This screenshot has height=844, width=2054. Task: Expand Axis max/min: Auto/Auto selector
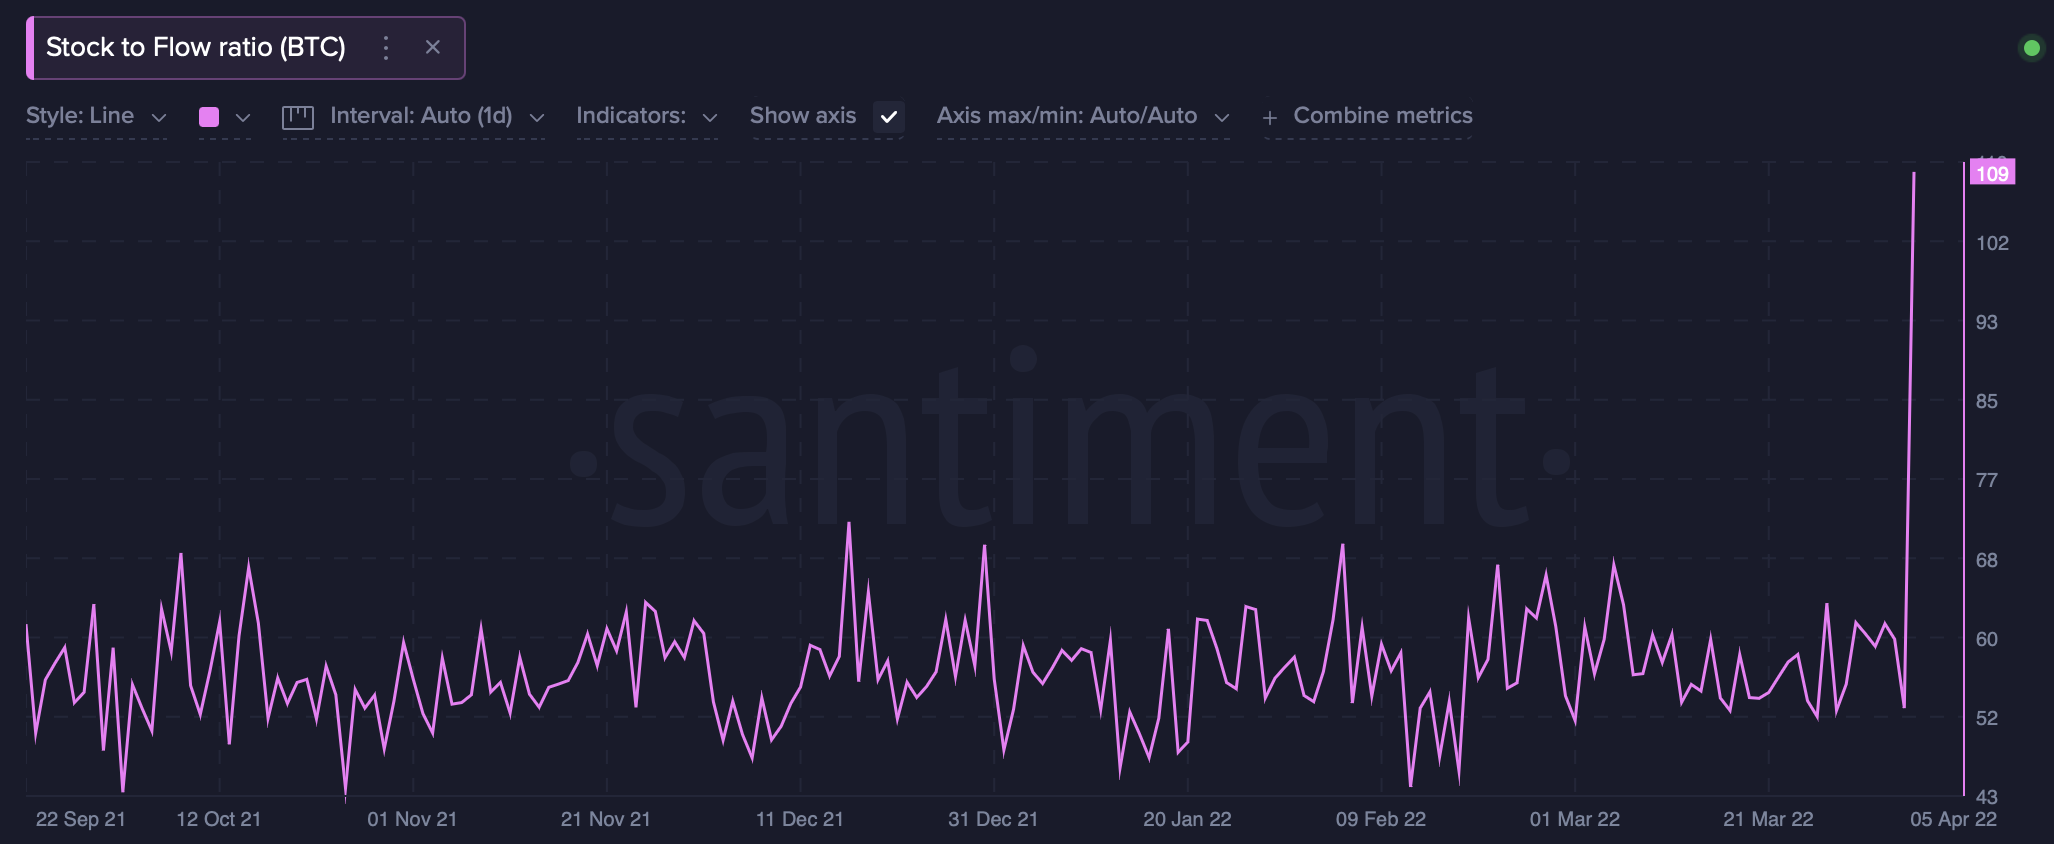[x=1082, y=116]
